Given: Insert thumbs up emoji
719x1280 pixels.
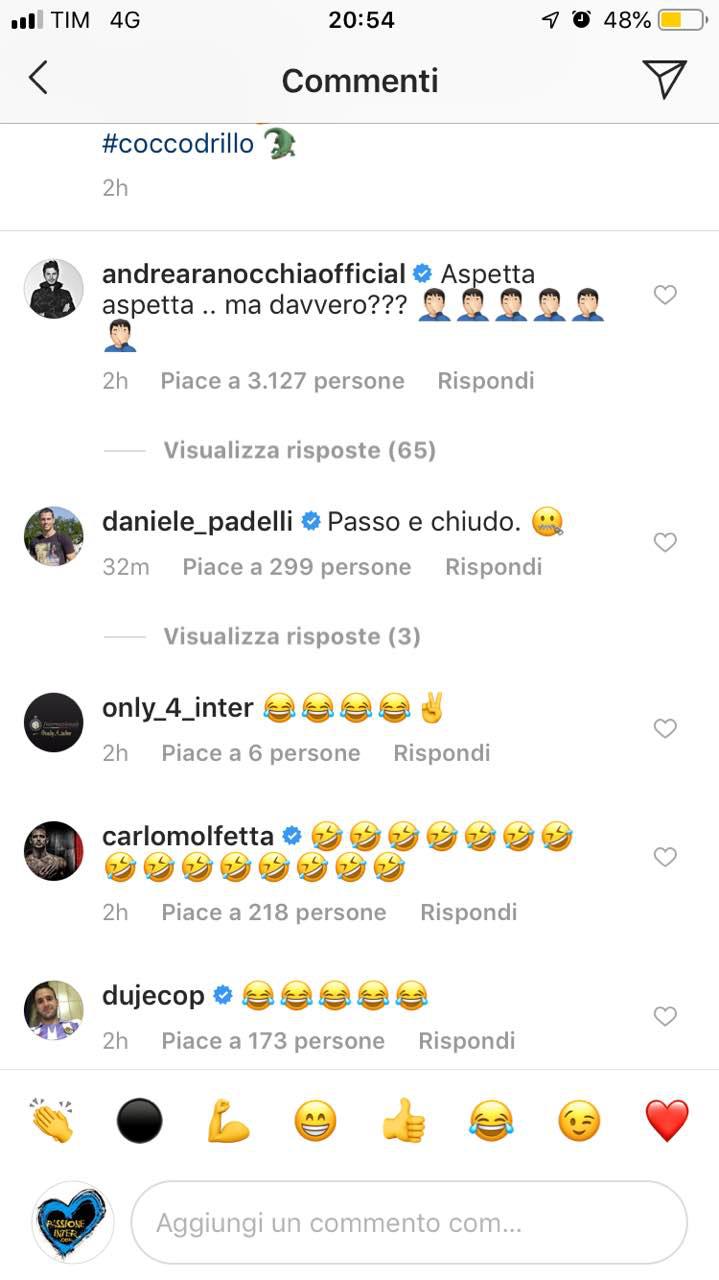Looking at the screenshot, I should click(403, 1120).
